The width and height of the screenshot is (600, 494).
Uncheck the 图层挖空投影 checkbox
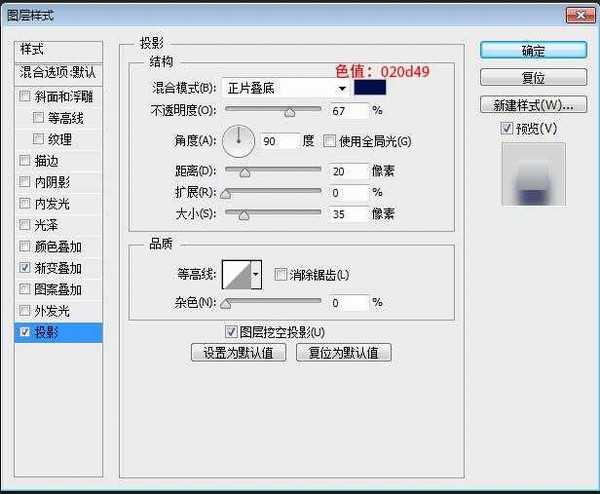click(231, 331)
